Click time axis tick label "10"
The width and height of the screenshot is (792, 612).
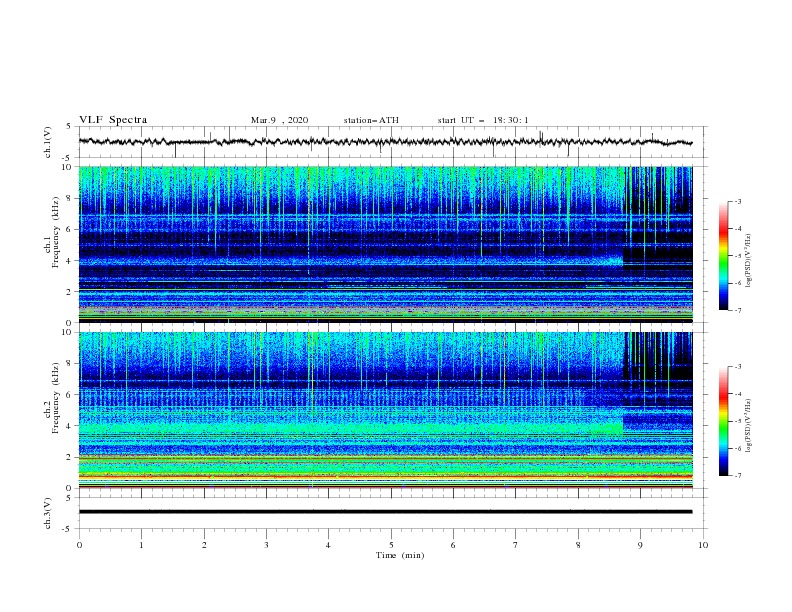(703, 545)
